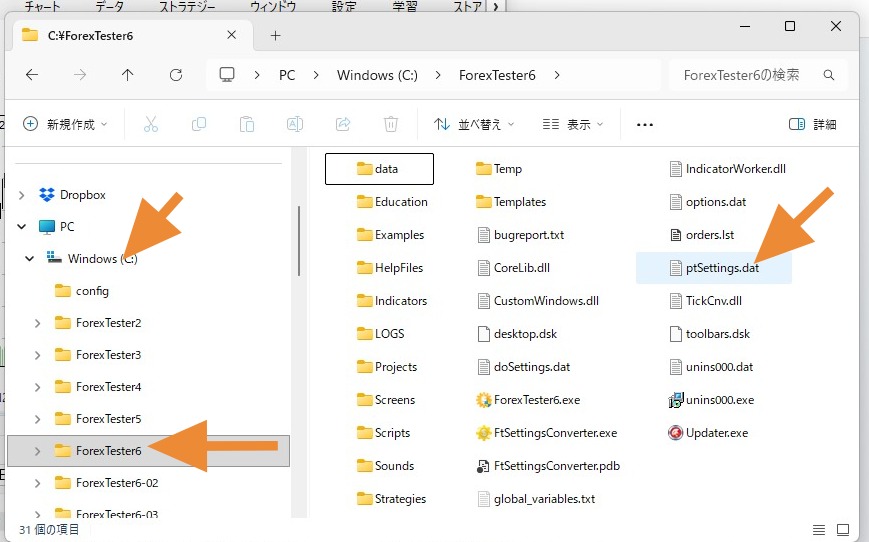Expand the ForexTester2 tree node
The height and width of the screenshot is (542, 869).
tap(37, 323)
